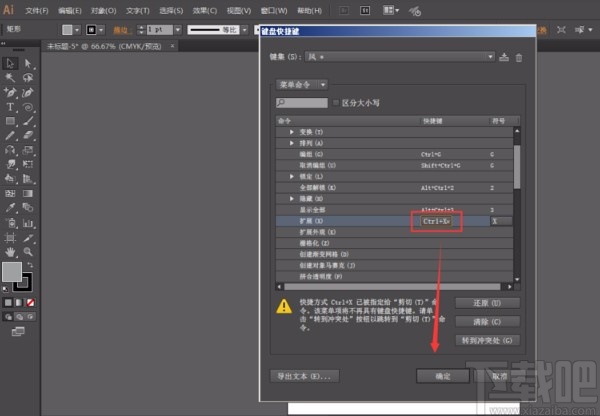Select the Eraser tool
Image resolution: width=600 pixels, height=416 pixels.
pos(28,135)
